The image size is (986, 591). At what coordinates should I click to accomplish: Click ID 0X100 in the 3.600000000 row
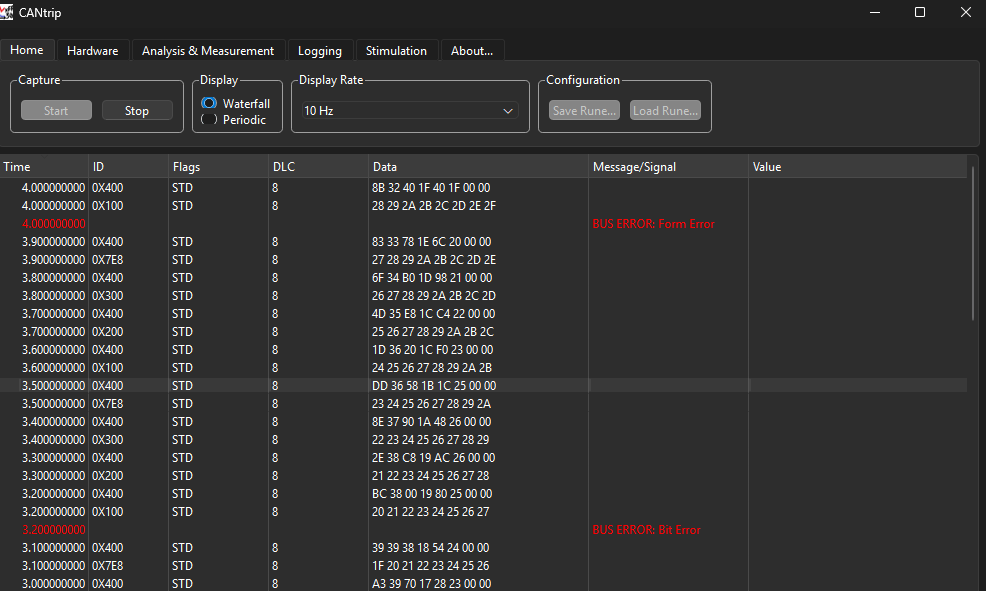pyautogui.click(x=108, y=368)
